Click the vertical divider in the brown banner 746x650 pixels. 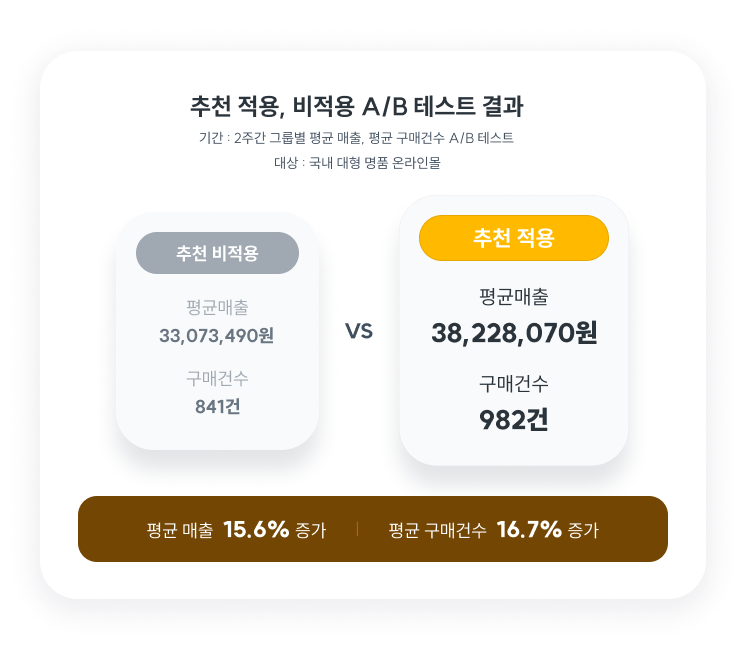point(357,529)
